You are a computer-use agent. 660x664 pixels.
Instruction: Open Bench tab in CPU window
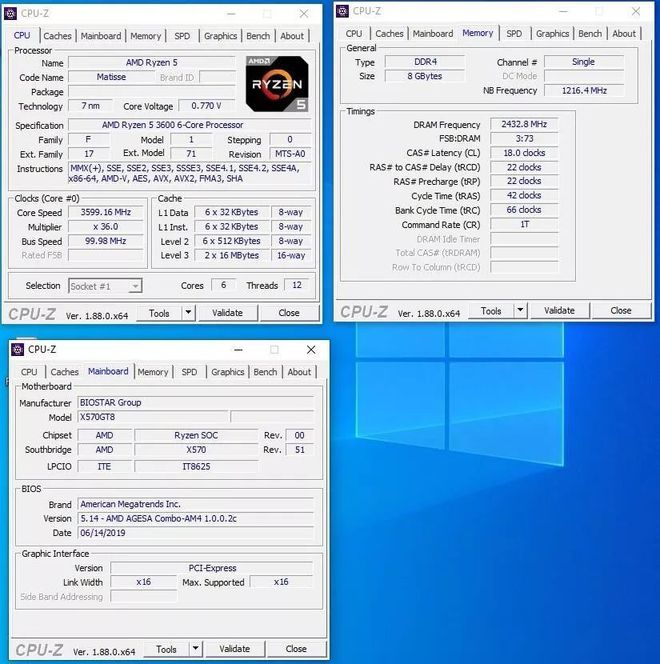pos(258,36)
